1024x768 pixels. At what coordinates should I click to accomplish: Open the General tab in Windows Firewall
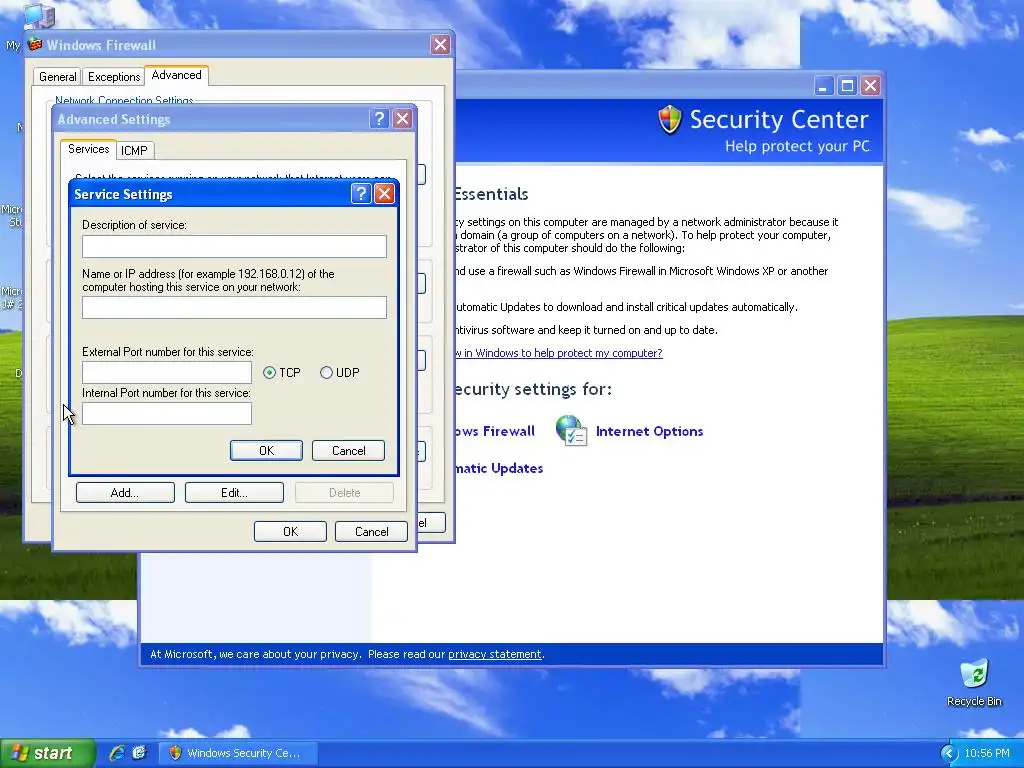click(x=57, y=77)
